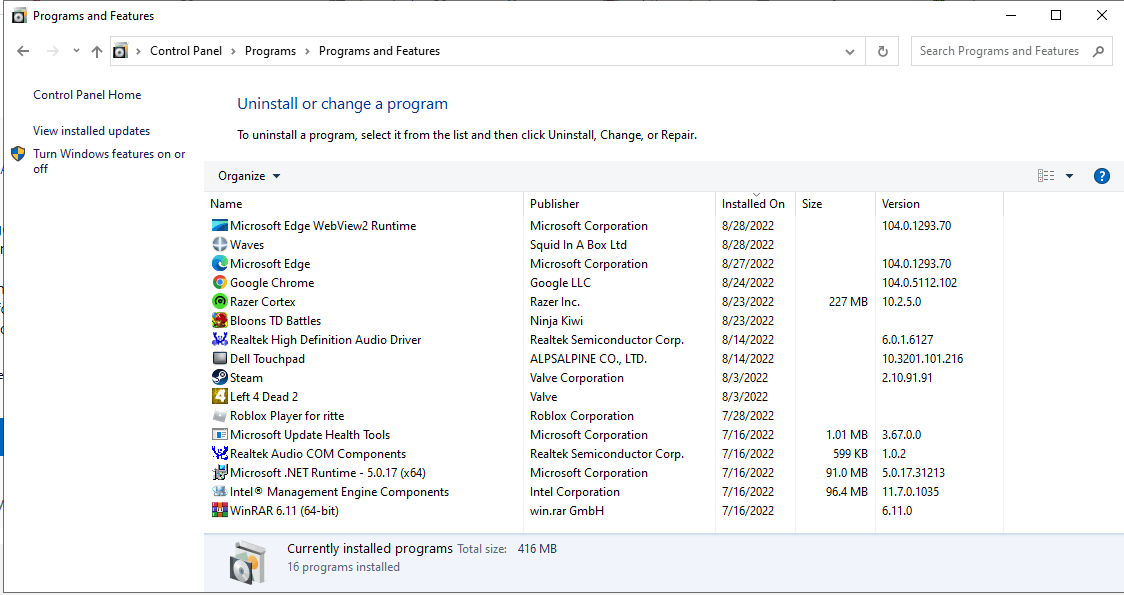Click the 8/24/2022 install date
1124x595 pixels.
click(748, 282)
